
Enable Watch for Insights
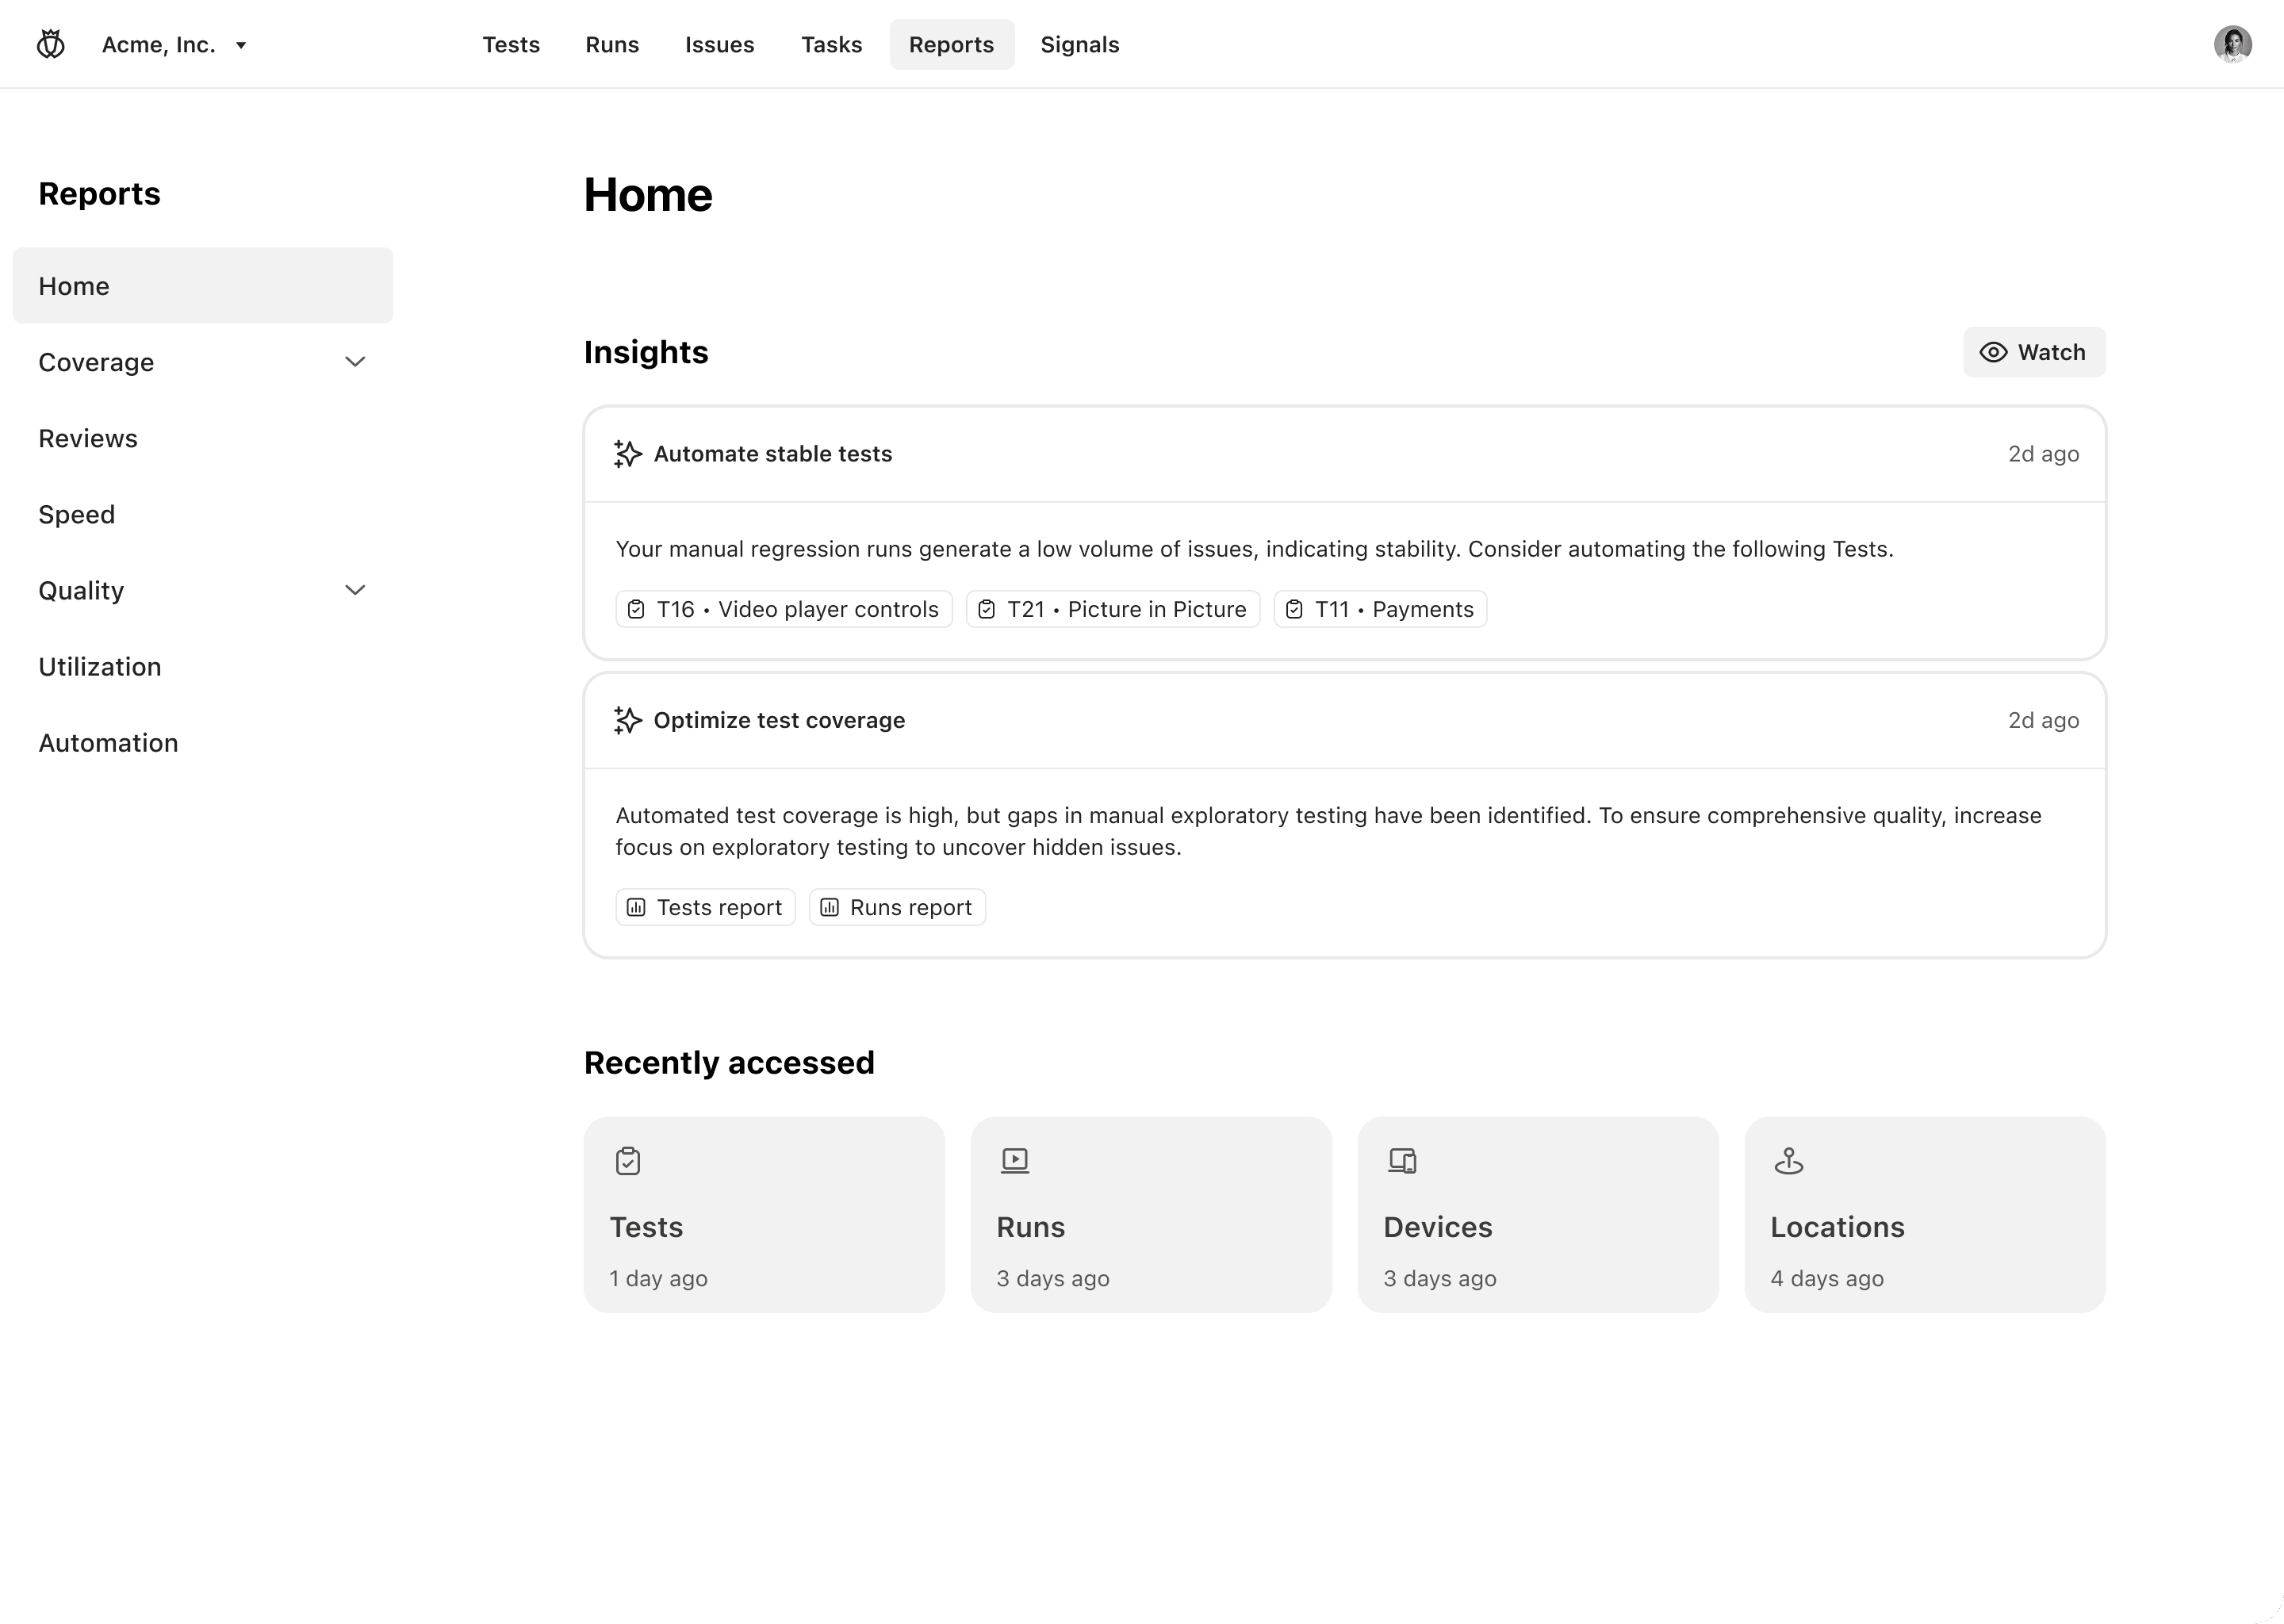coord(2033,352)
